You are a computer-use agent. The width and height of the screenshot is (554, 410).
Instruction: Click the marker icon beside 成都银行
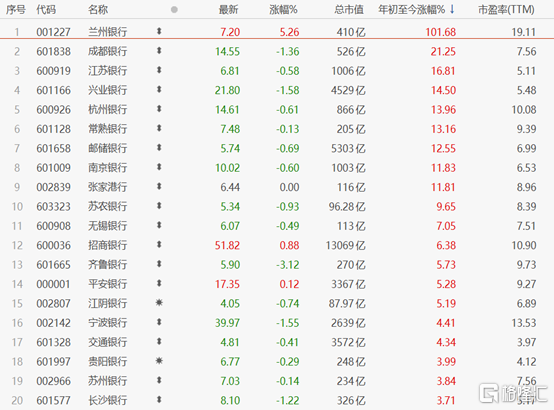159,51
